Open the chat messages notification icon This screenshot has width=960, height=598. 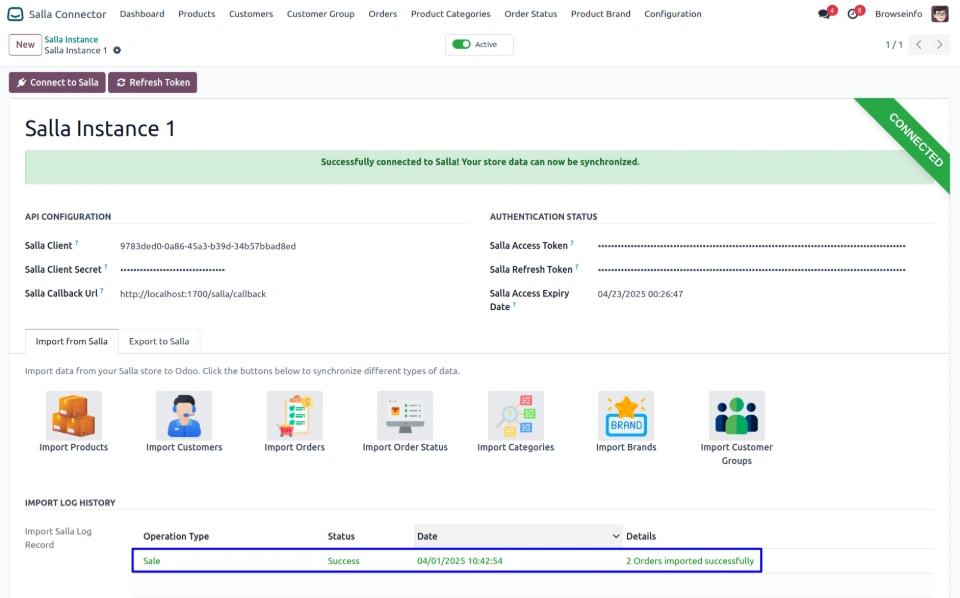pyautogui.click(x=824, y=14)
